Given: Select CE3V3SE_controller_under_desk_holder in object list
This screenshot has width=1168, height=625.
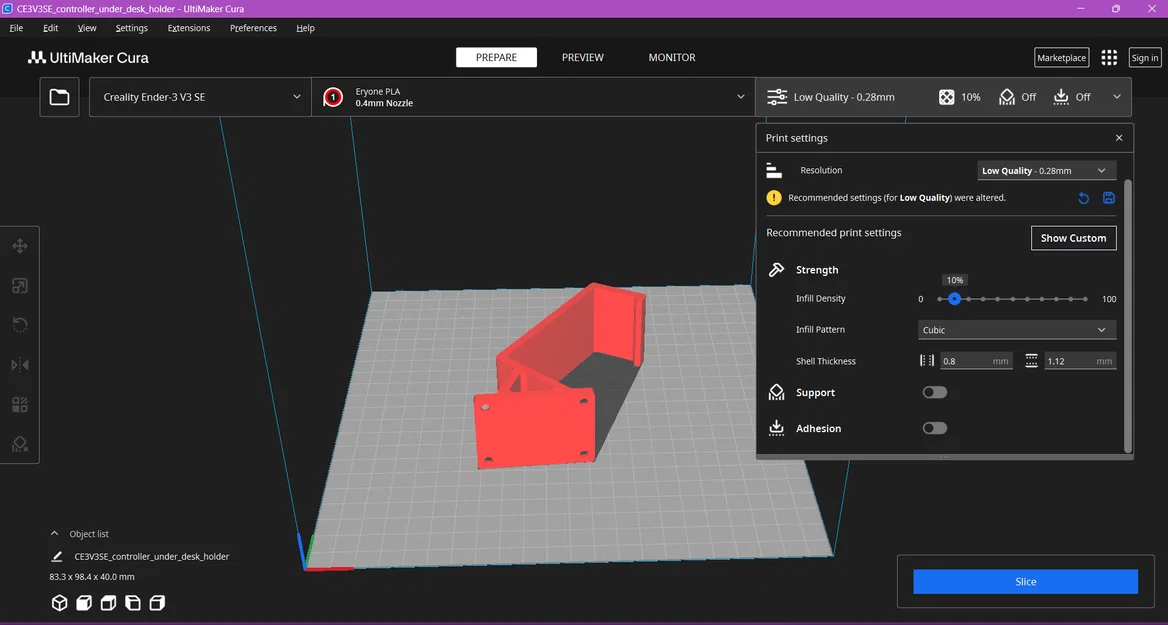Looking at the screenshot, I should [x=151, y=556].
